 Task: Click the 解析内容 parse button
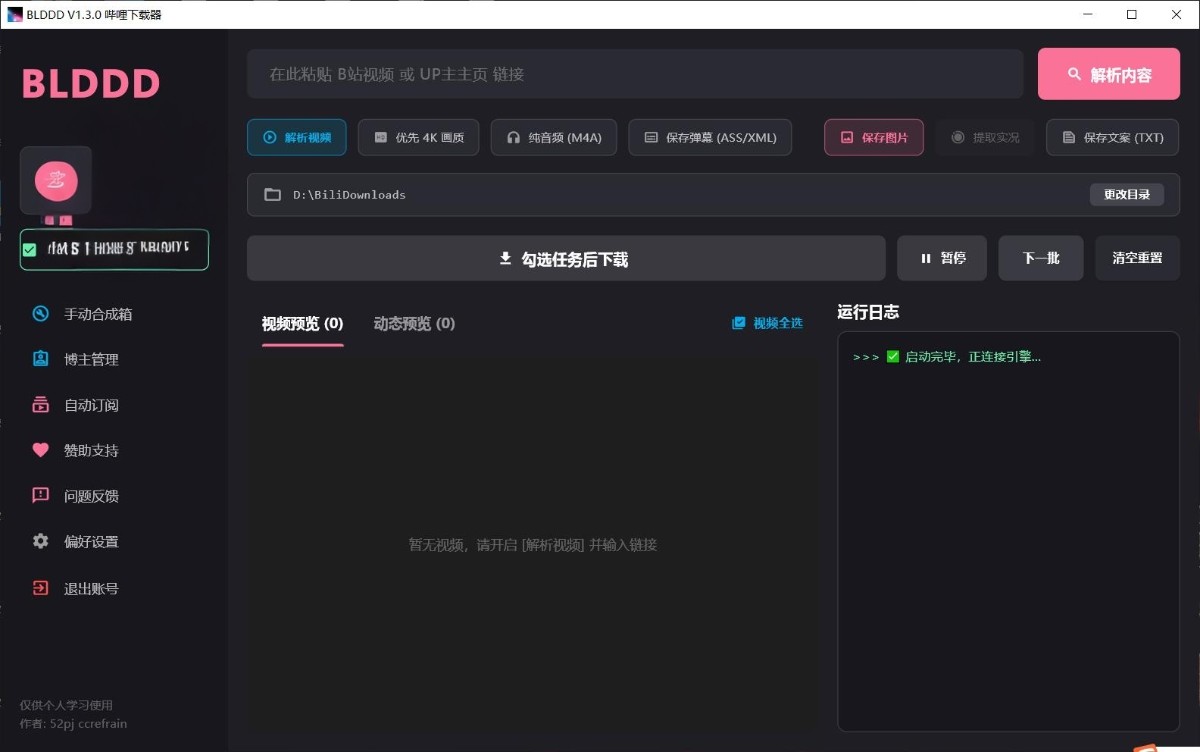1109,74
